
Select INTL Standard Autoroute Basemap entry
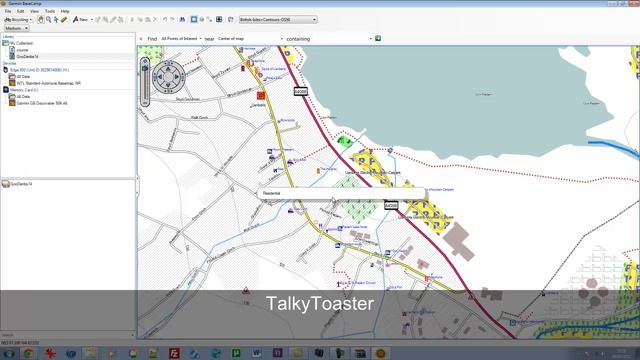pyautogui.click(x=49, y=83)
